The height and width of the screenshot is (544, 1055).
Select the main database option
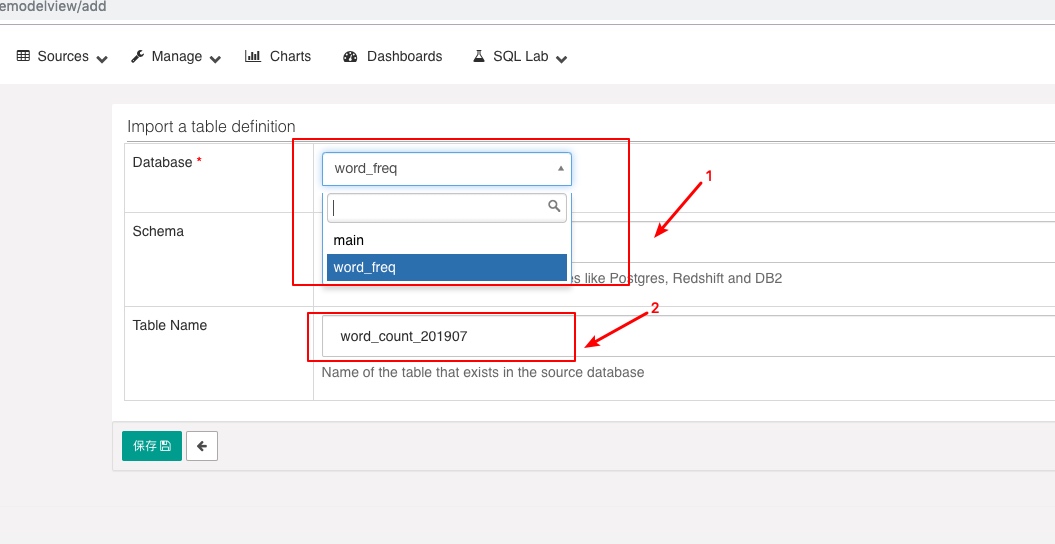click(447, 240)
